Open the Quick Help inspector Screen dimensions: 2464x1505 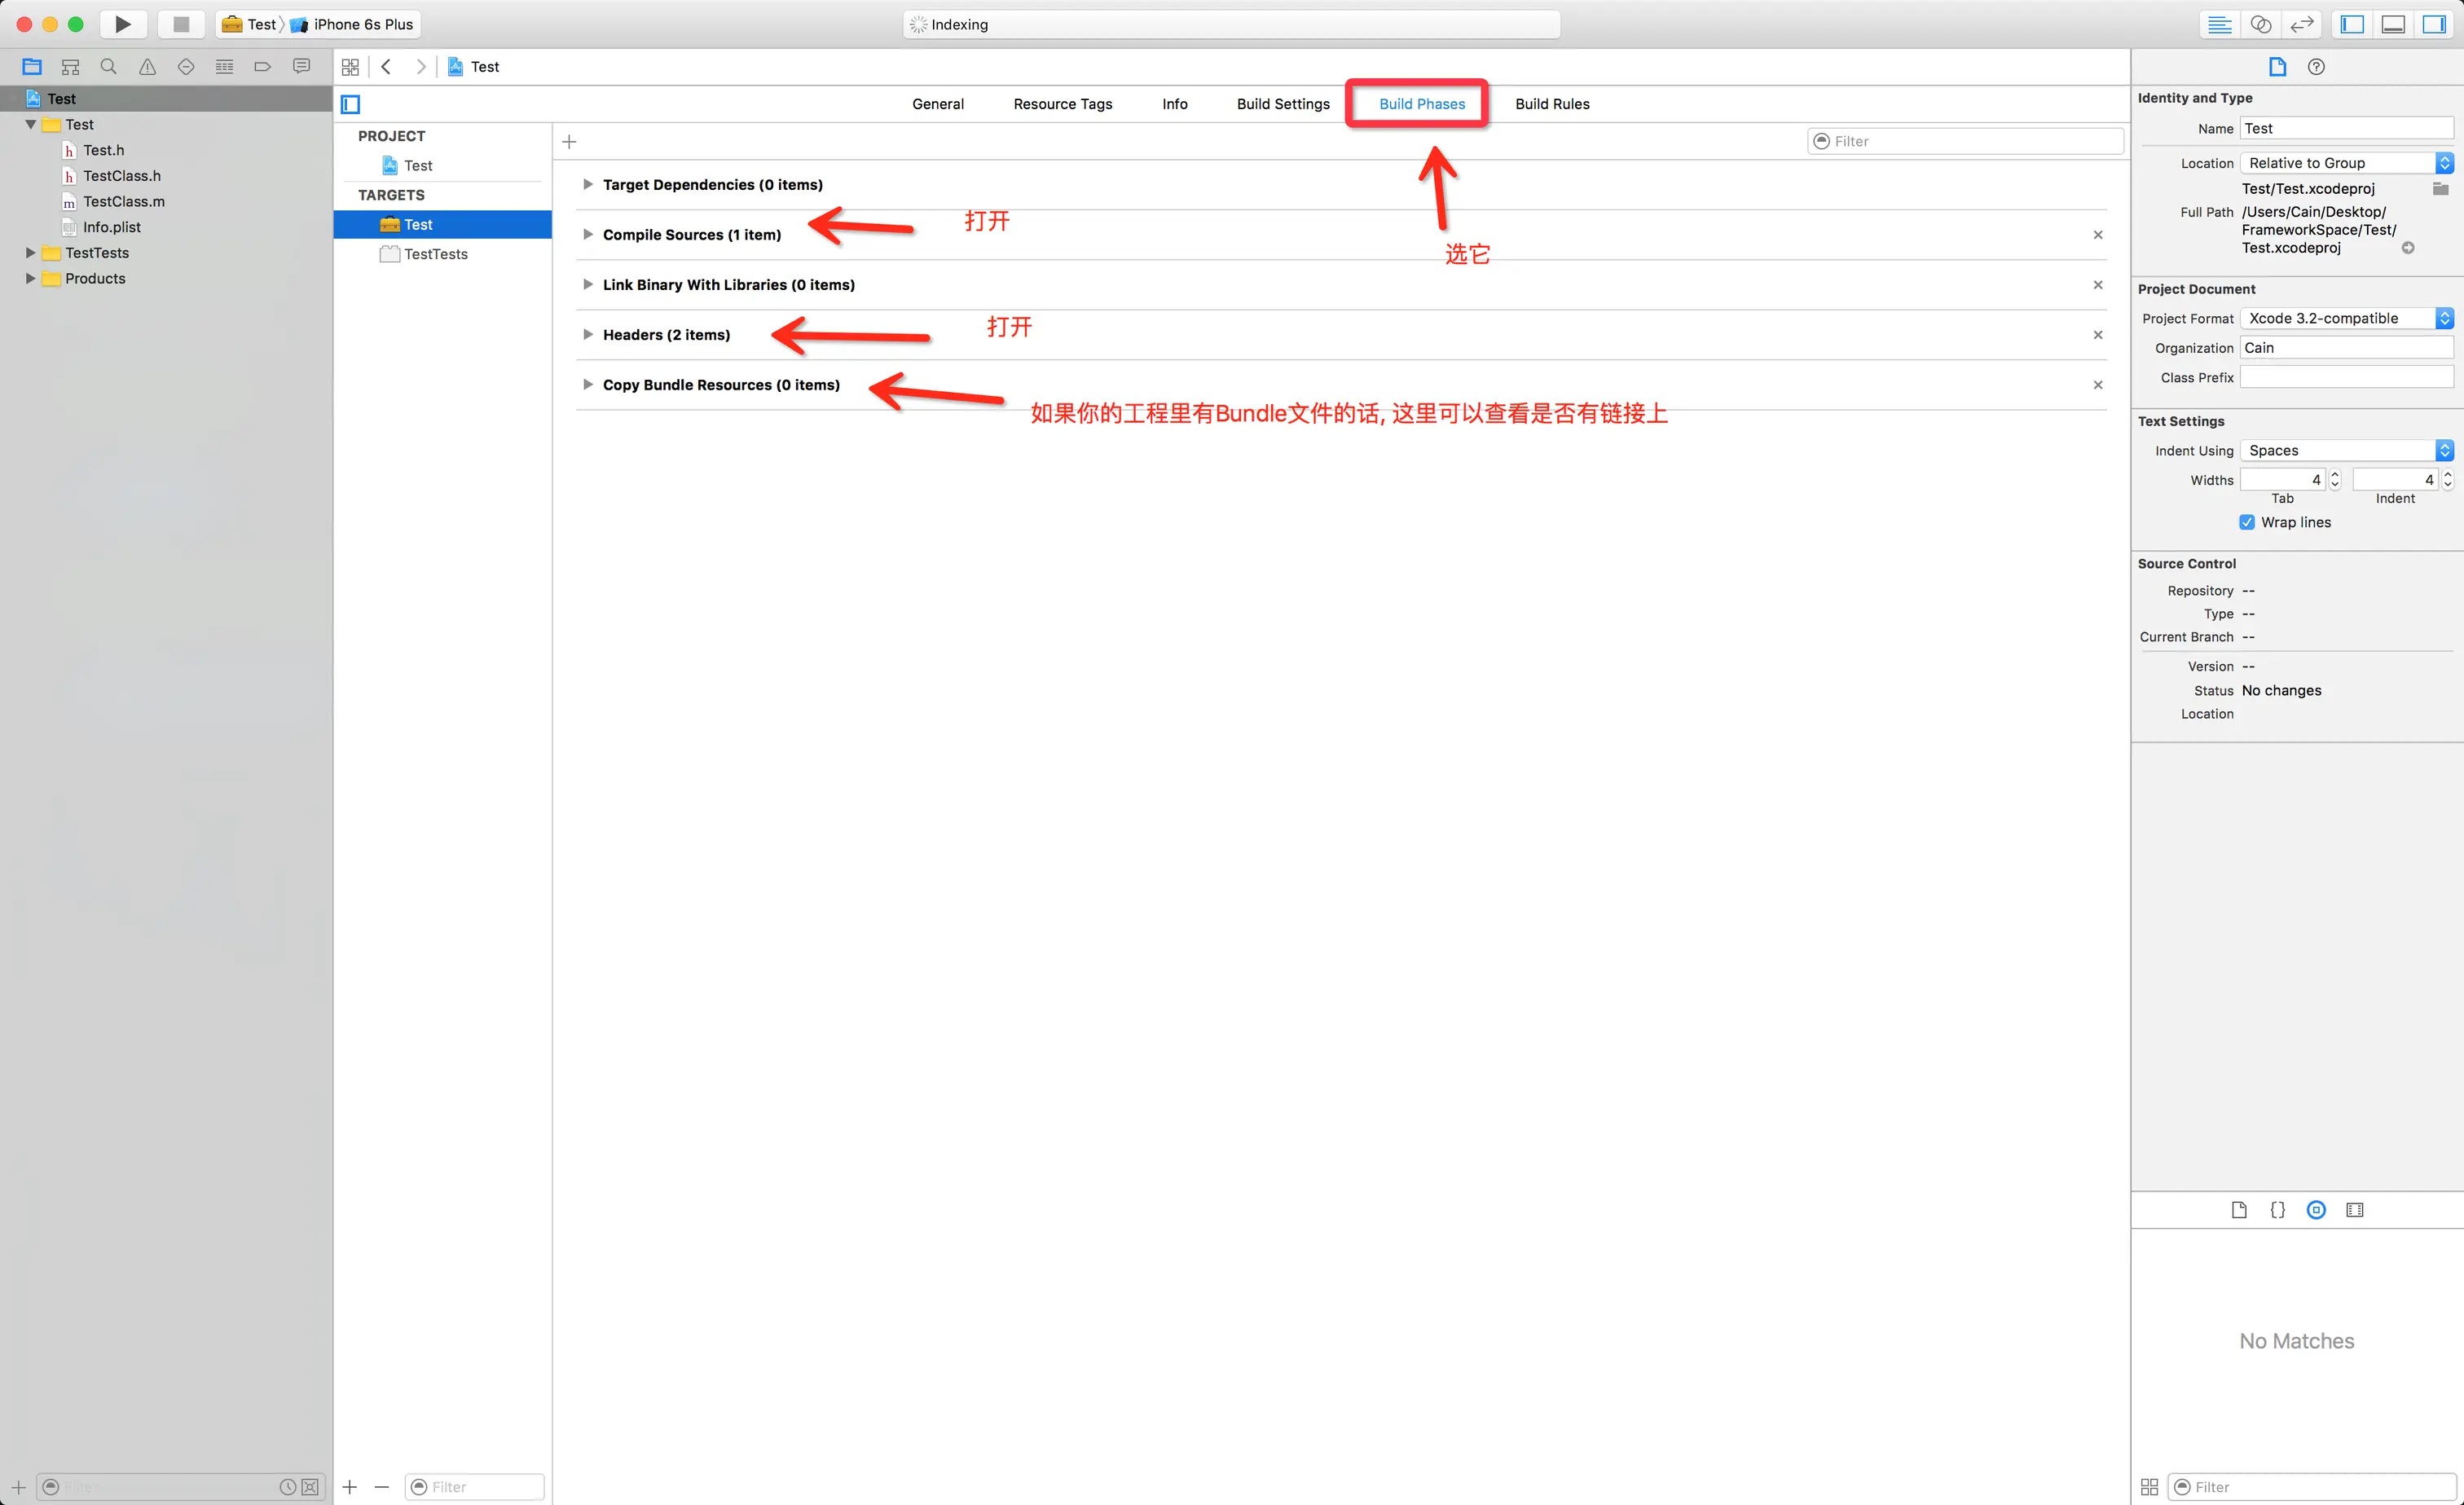[2316, 67]
